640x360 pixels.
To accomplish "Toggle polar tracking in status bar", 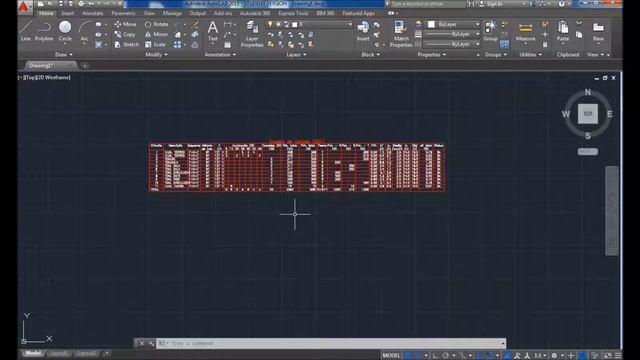I will click(446, 356).
